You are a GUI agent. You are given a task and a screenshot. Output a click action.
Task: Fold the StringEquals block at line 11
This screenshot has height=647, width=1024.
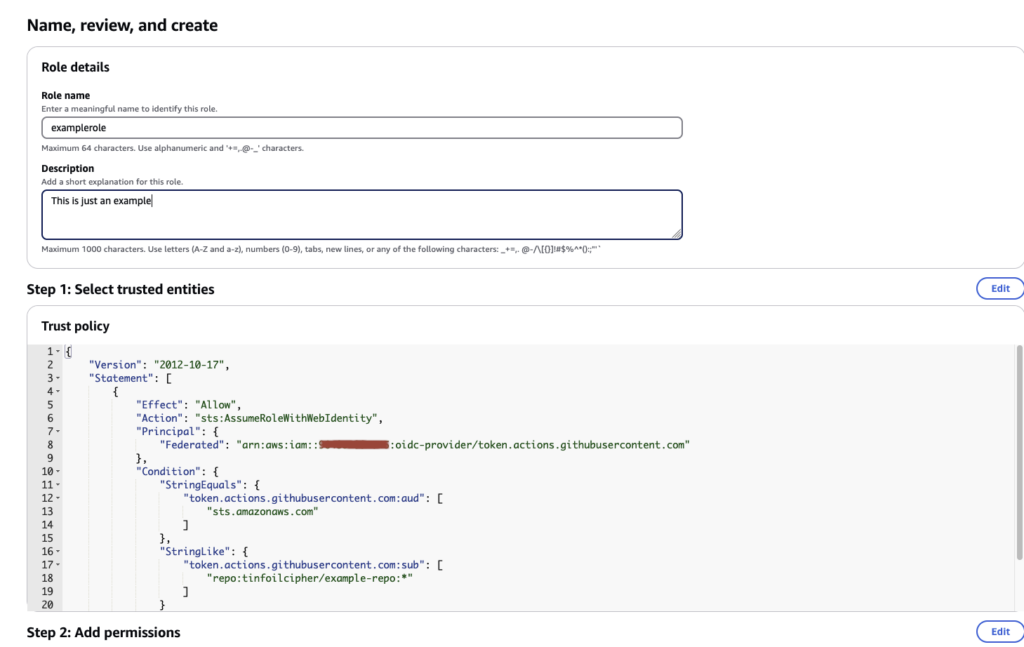click(58, 483)
